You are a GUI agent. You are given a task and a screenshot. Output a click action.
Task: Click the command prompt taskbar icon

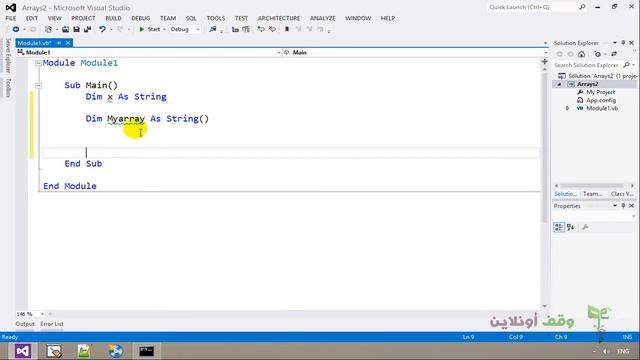(x=146, y=351)
